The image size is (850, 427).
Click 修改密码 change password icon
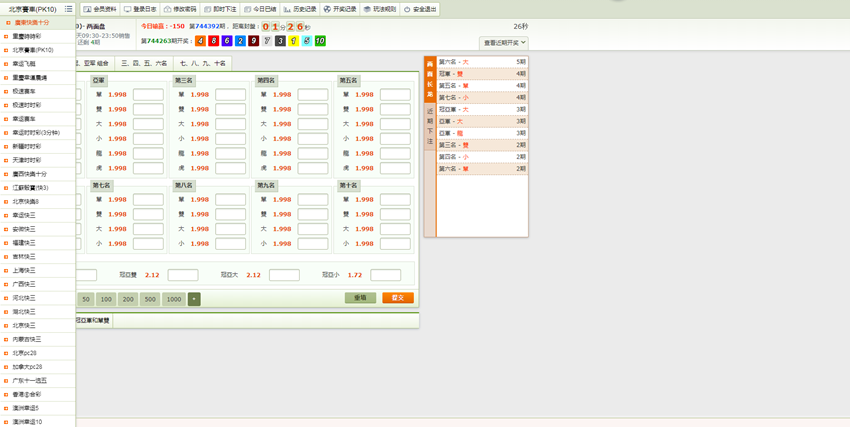point(180,9)
